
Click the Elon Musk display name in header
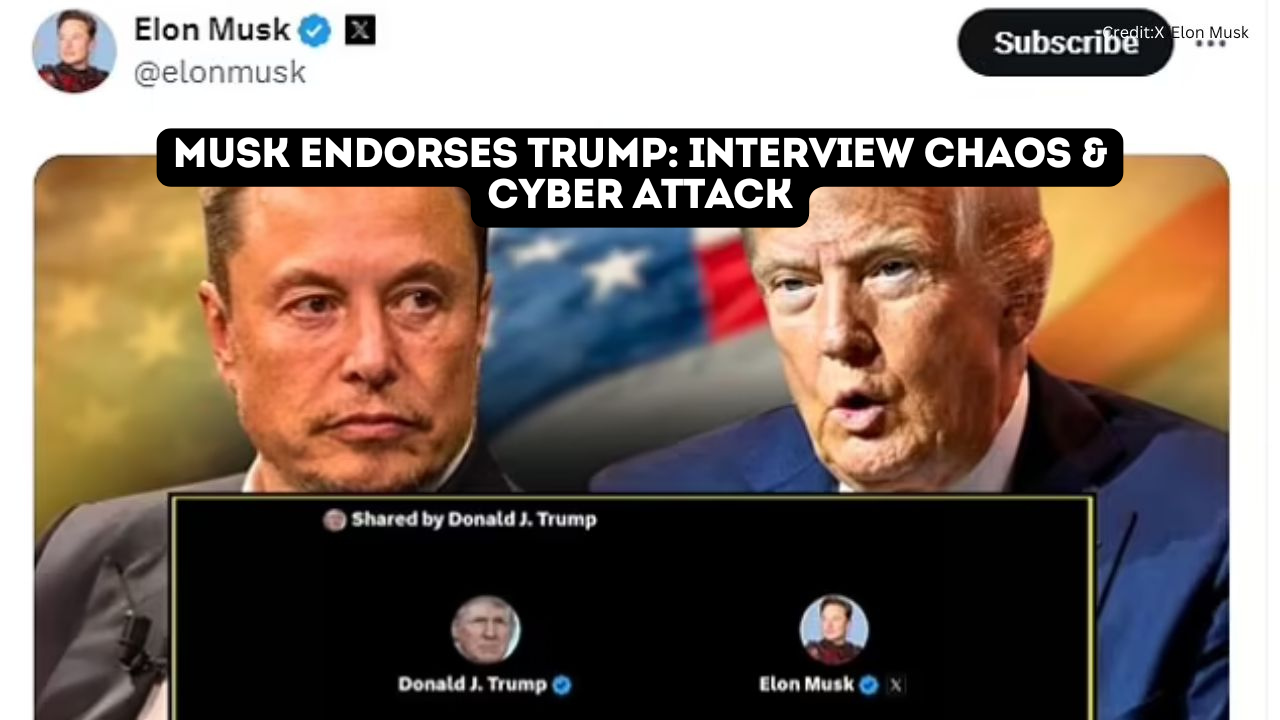(212, 30)
